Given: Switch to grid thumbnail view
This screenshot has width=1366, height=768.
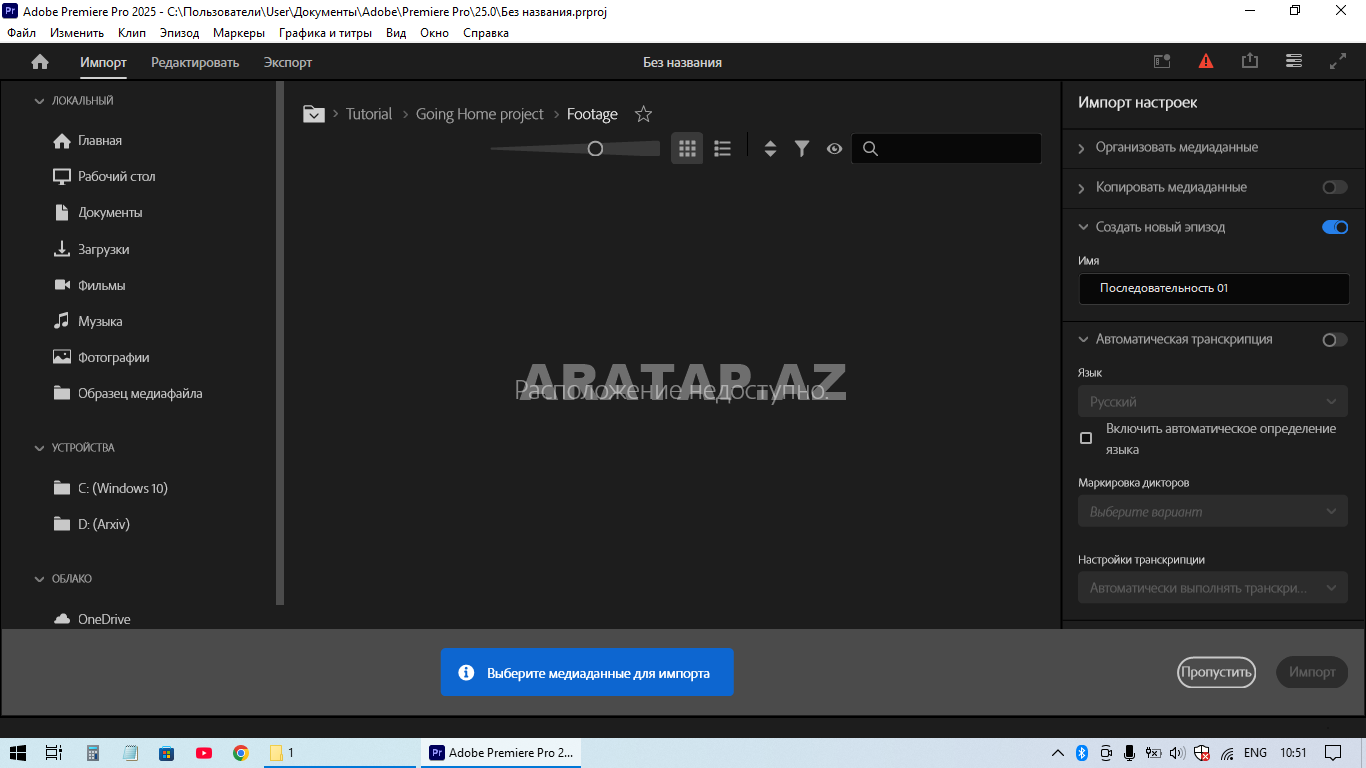Looking at the screenshot, I should 687,148.
